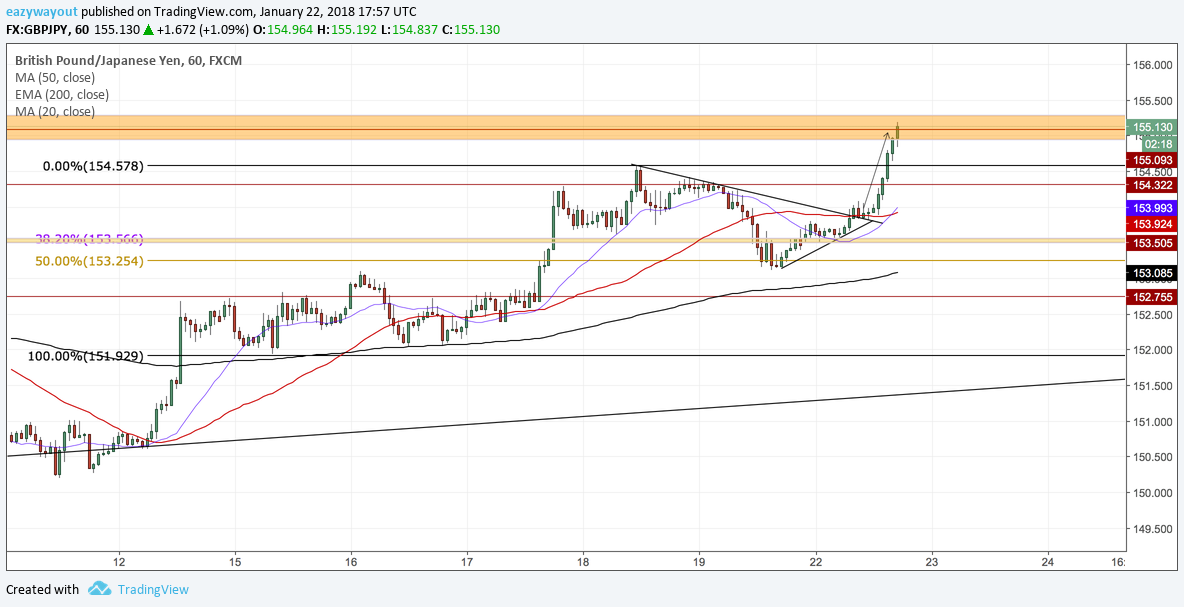Viewport: 1184px width, 607px height.
Task: Click the blue 153.993 MA price tag
Action: 1151,208
